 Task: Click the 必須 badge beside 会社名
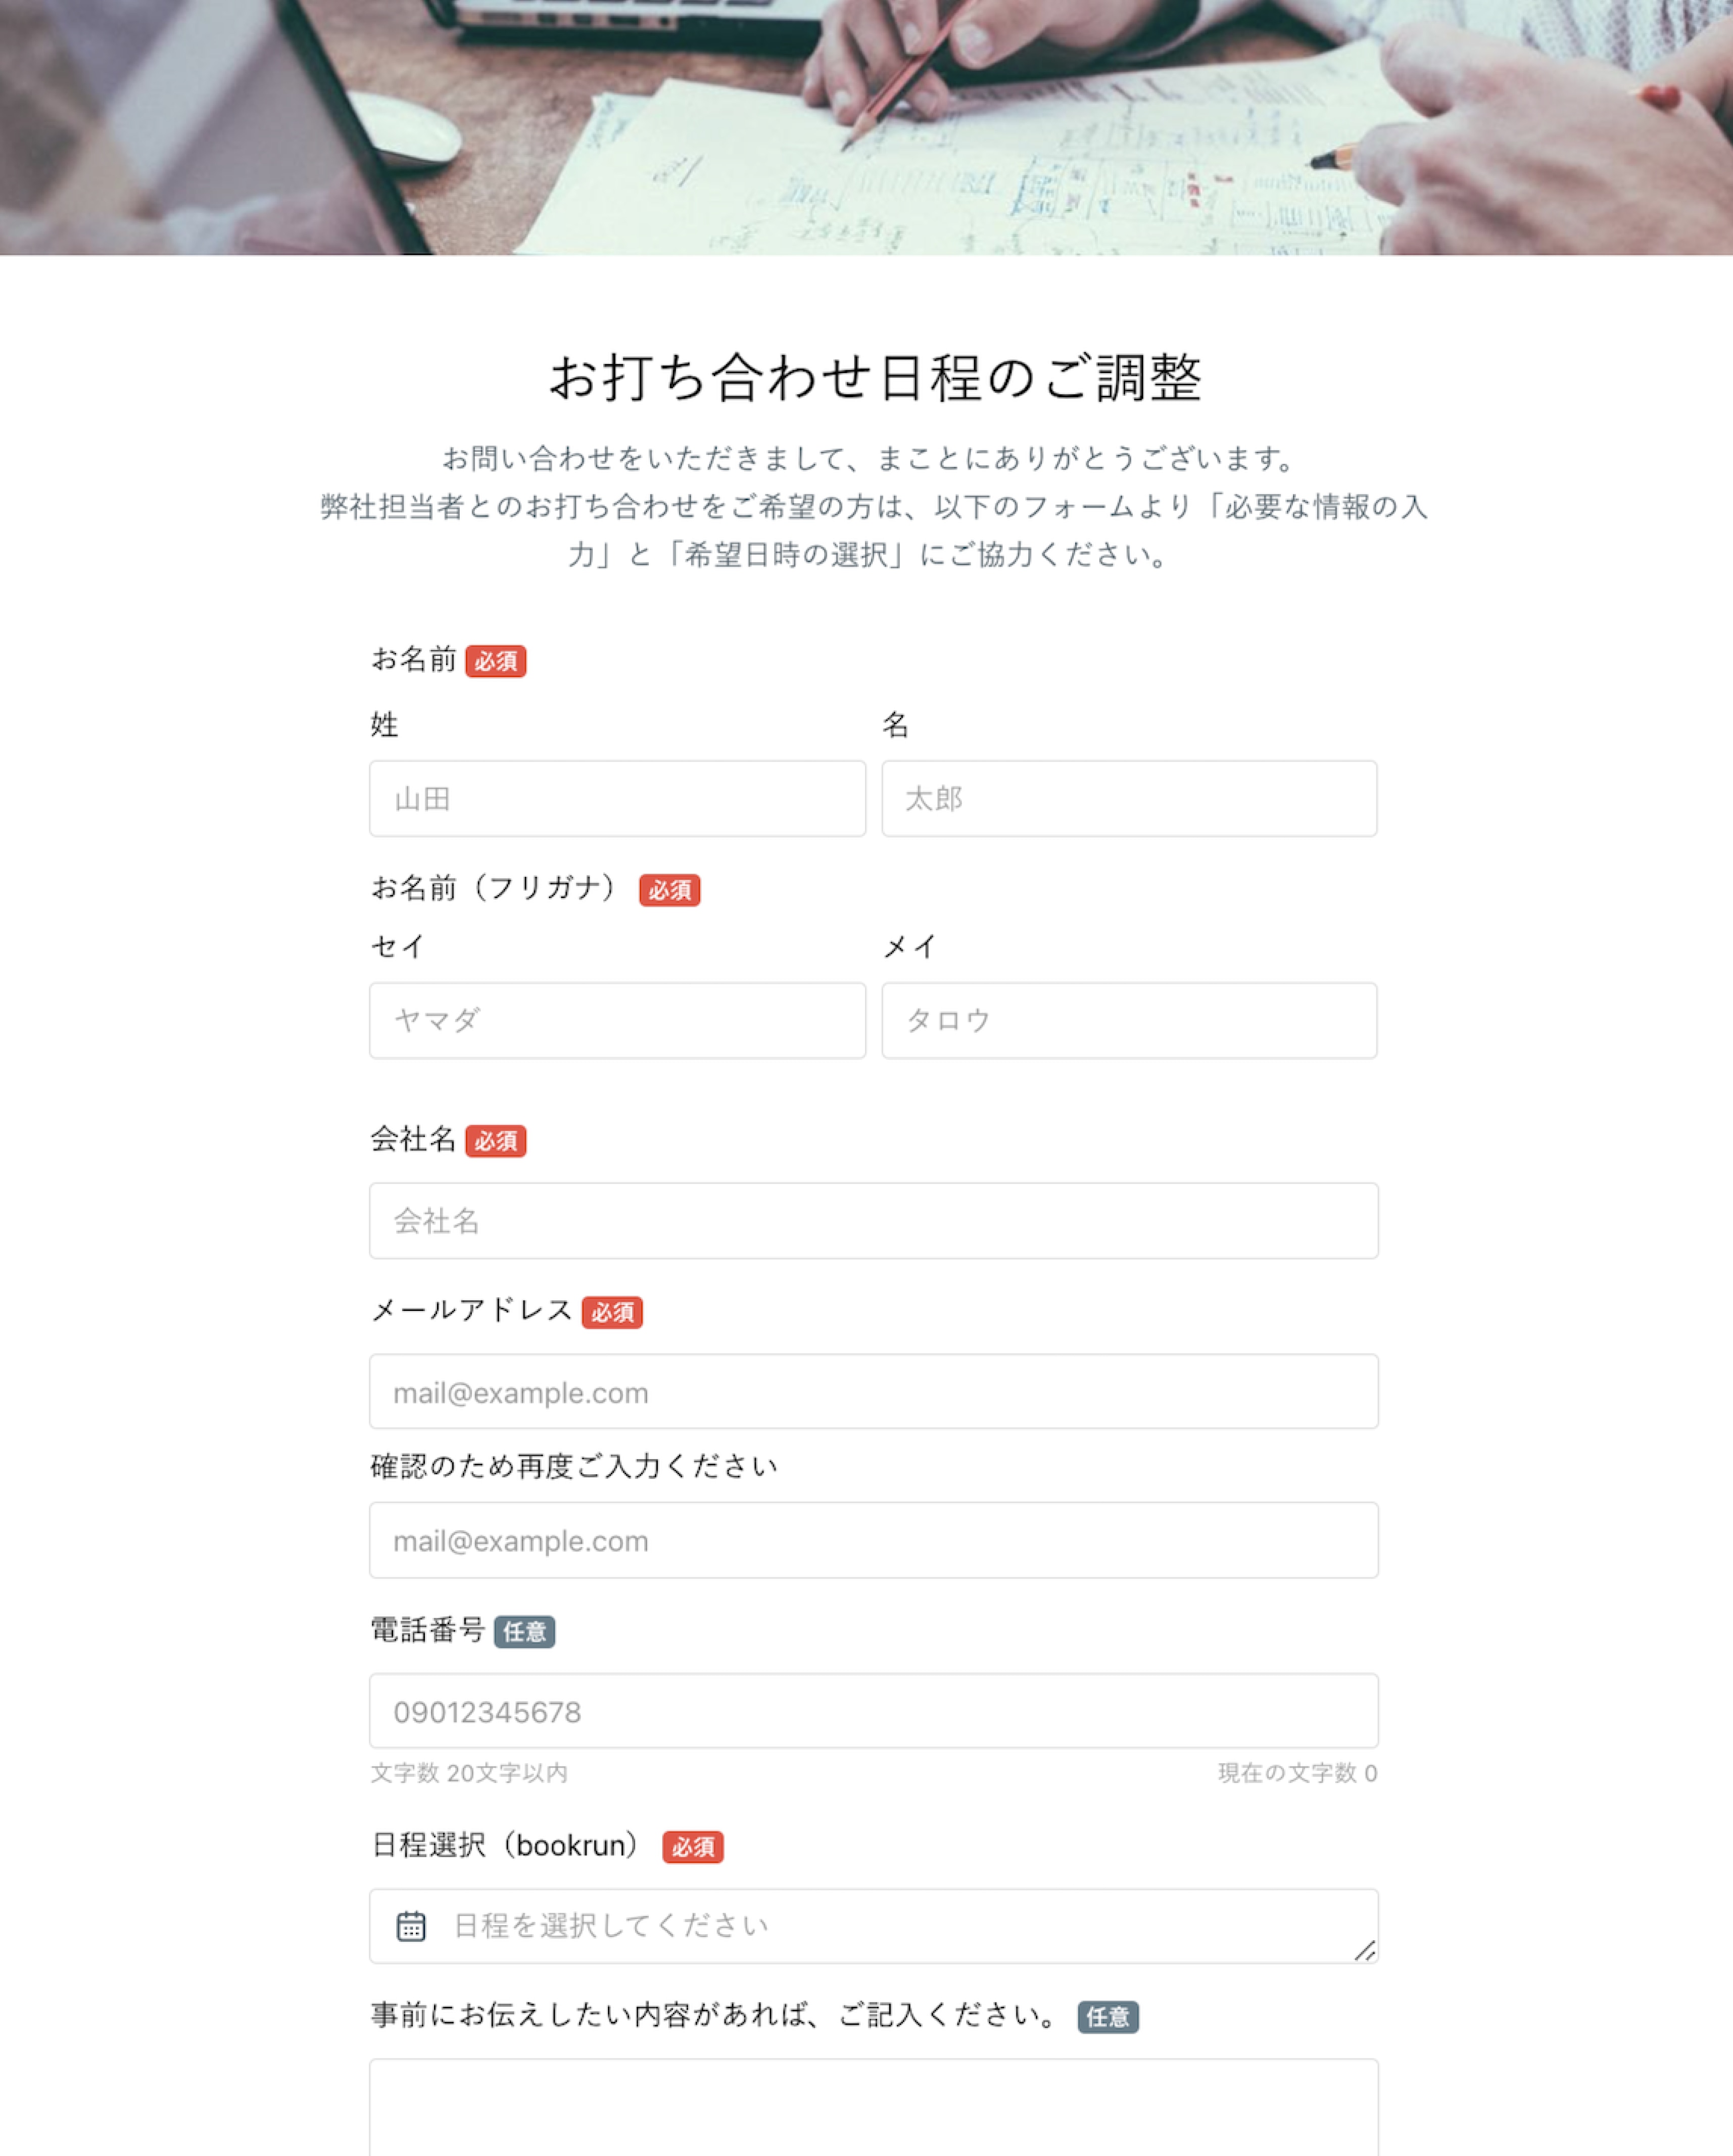496,1140
